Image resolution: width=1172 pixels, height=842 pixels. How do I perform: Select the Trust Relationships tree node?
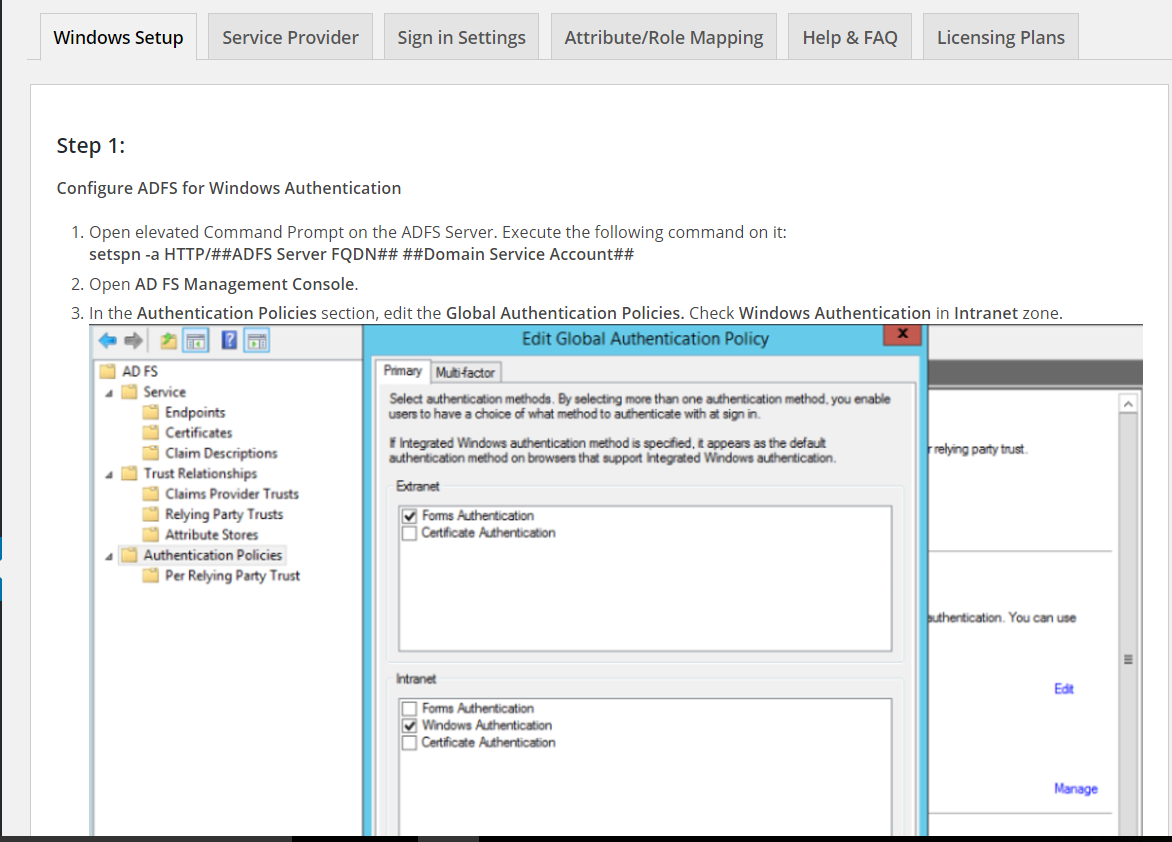pyautogui.click(x=200, y=473)
